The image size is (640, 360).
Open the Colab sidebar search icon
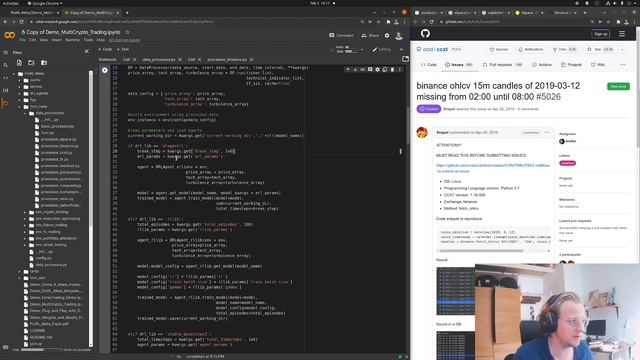pos(5,65)
